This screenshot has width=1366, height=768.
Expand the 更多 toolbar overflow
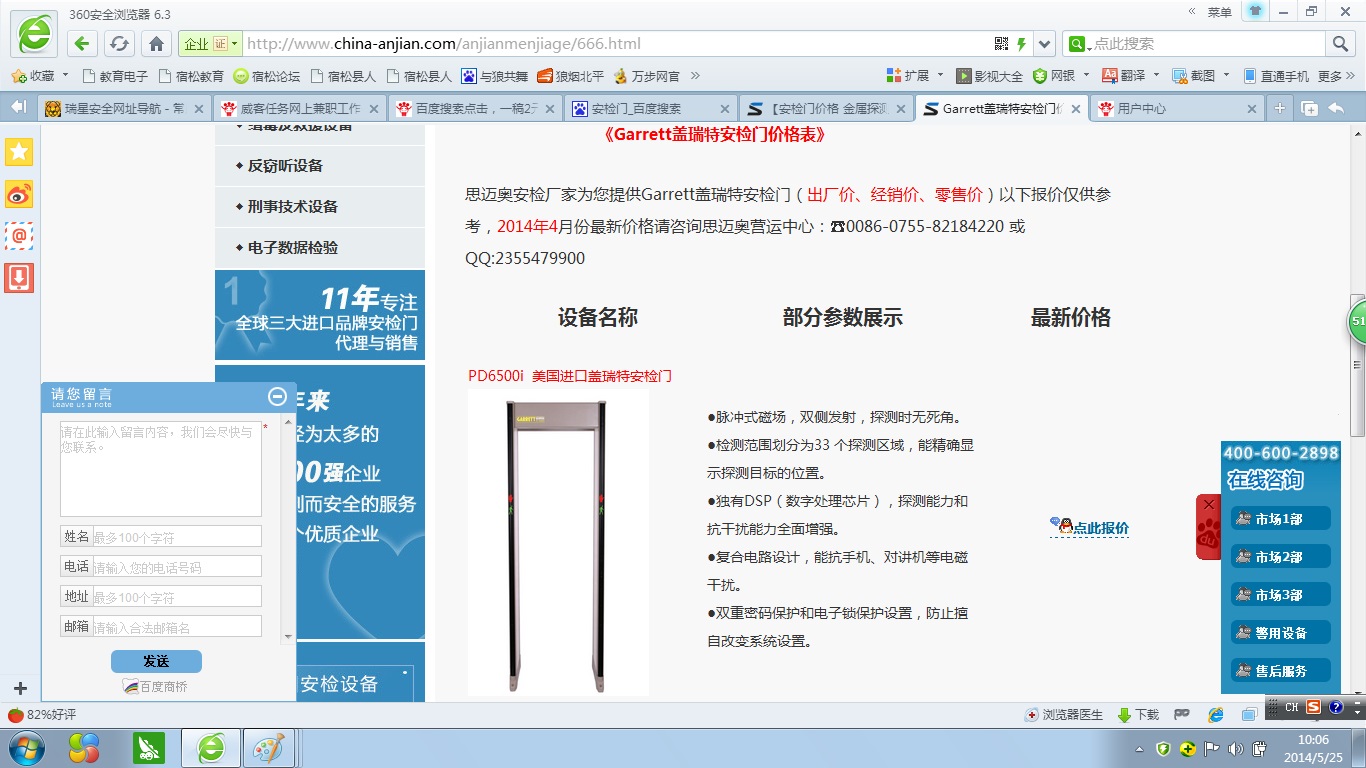1335,76
